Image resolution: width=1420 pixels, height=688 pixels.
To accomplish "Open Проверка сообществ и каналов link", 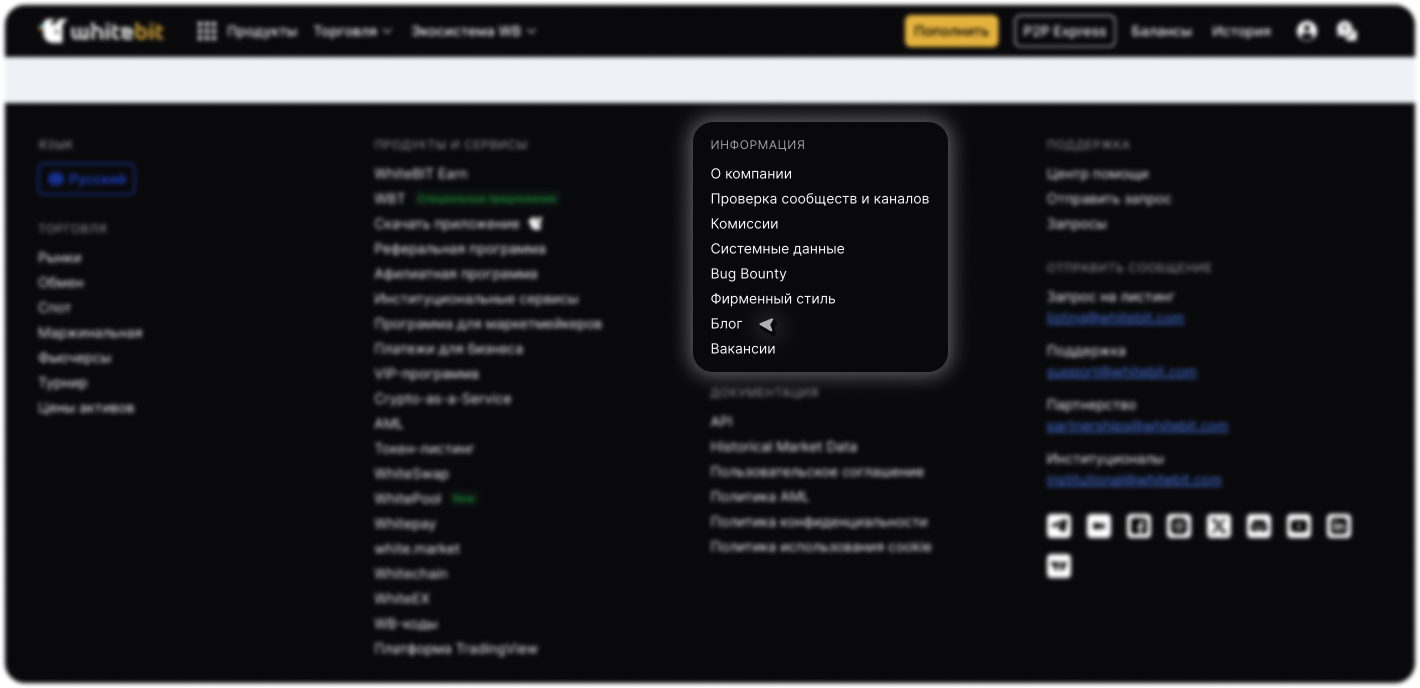I will pos(819,199).
